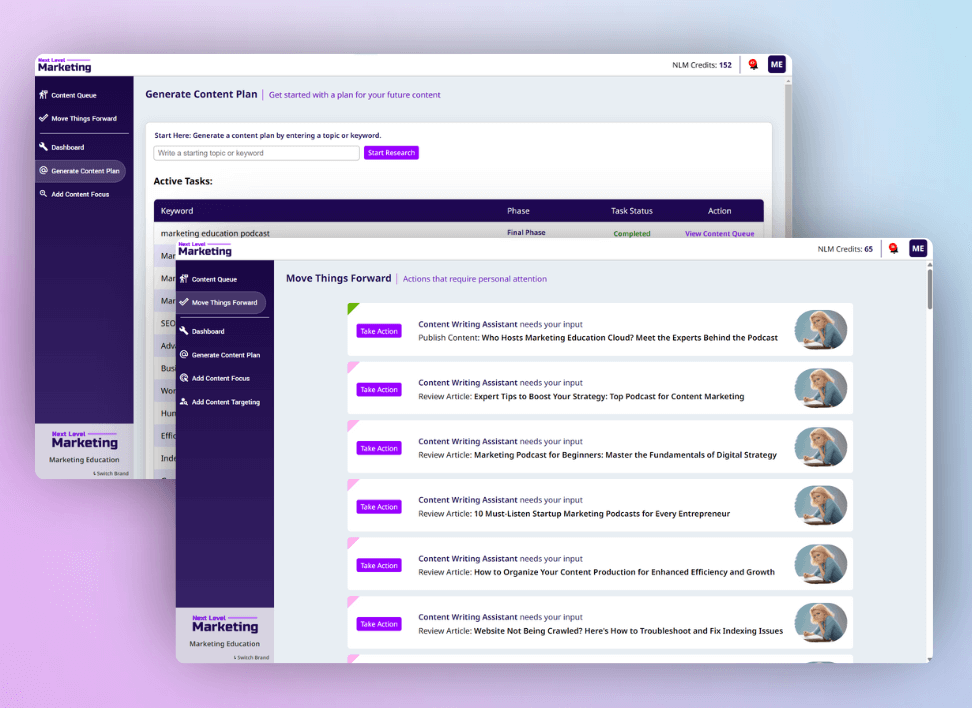Select Move Things Forward in the back window sidebar
The height and width of the screenshot is (708, 972).
pyautogui.click(x=83, y=118)
